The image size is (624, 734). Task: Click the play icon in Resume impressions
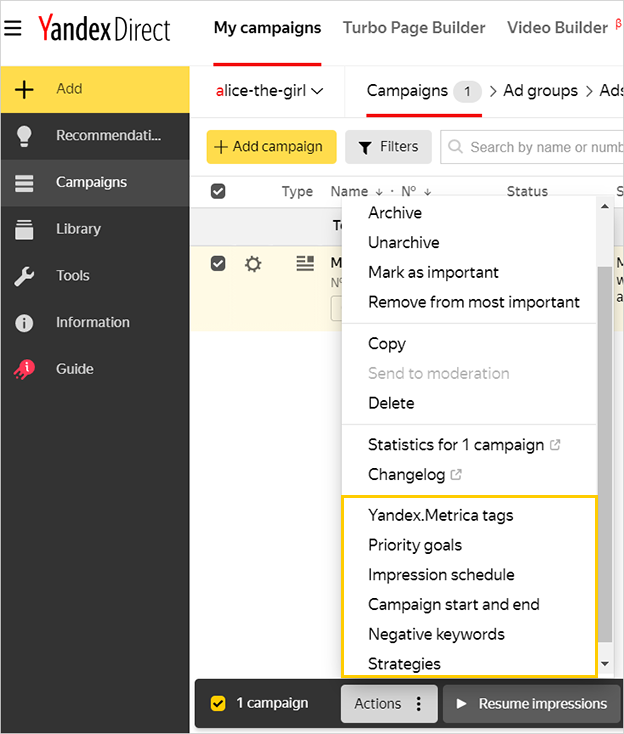point(461,704)
